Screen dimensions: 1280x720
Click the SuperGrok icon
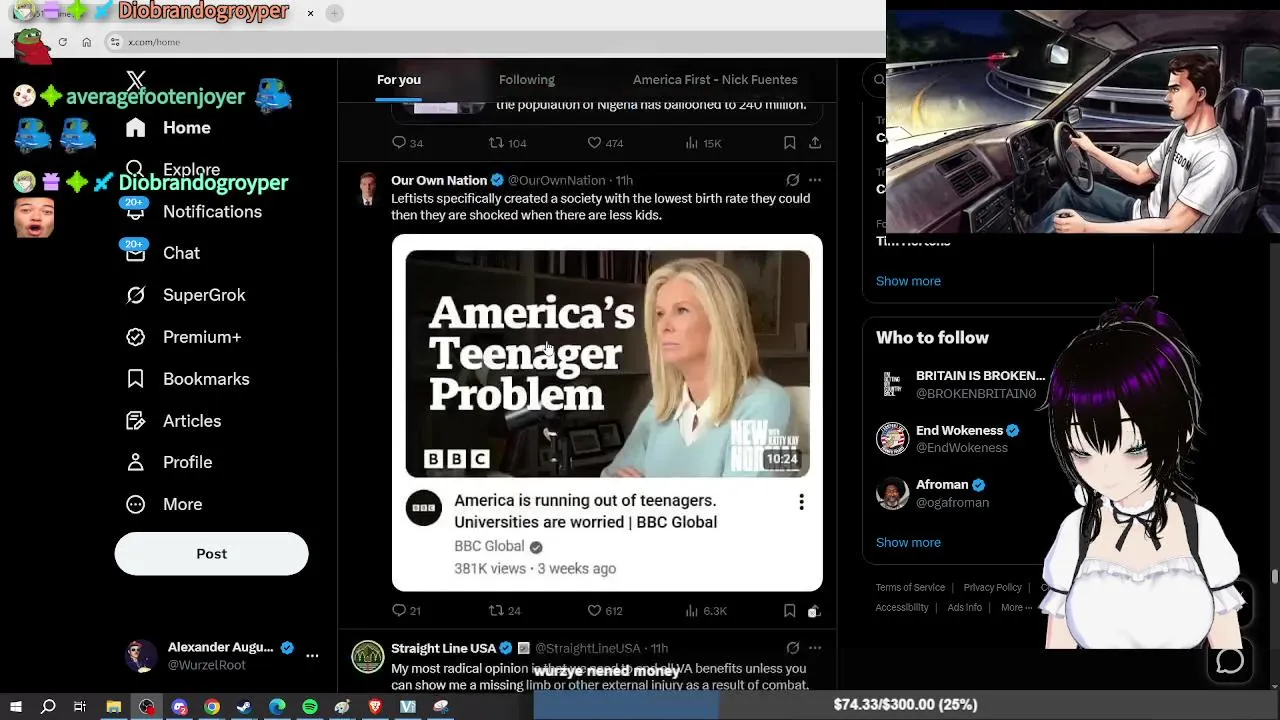(x=136, y=295)
